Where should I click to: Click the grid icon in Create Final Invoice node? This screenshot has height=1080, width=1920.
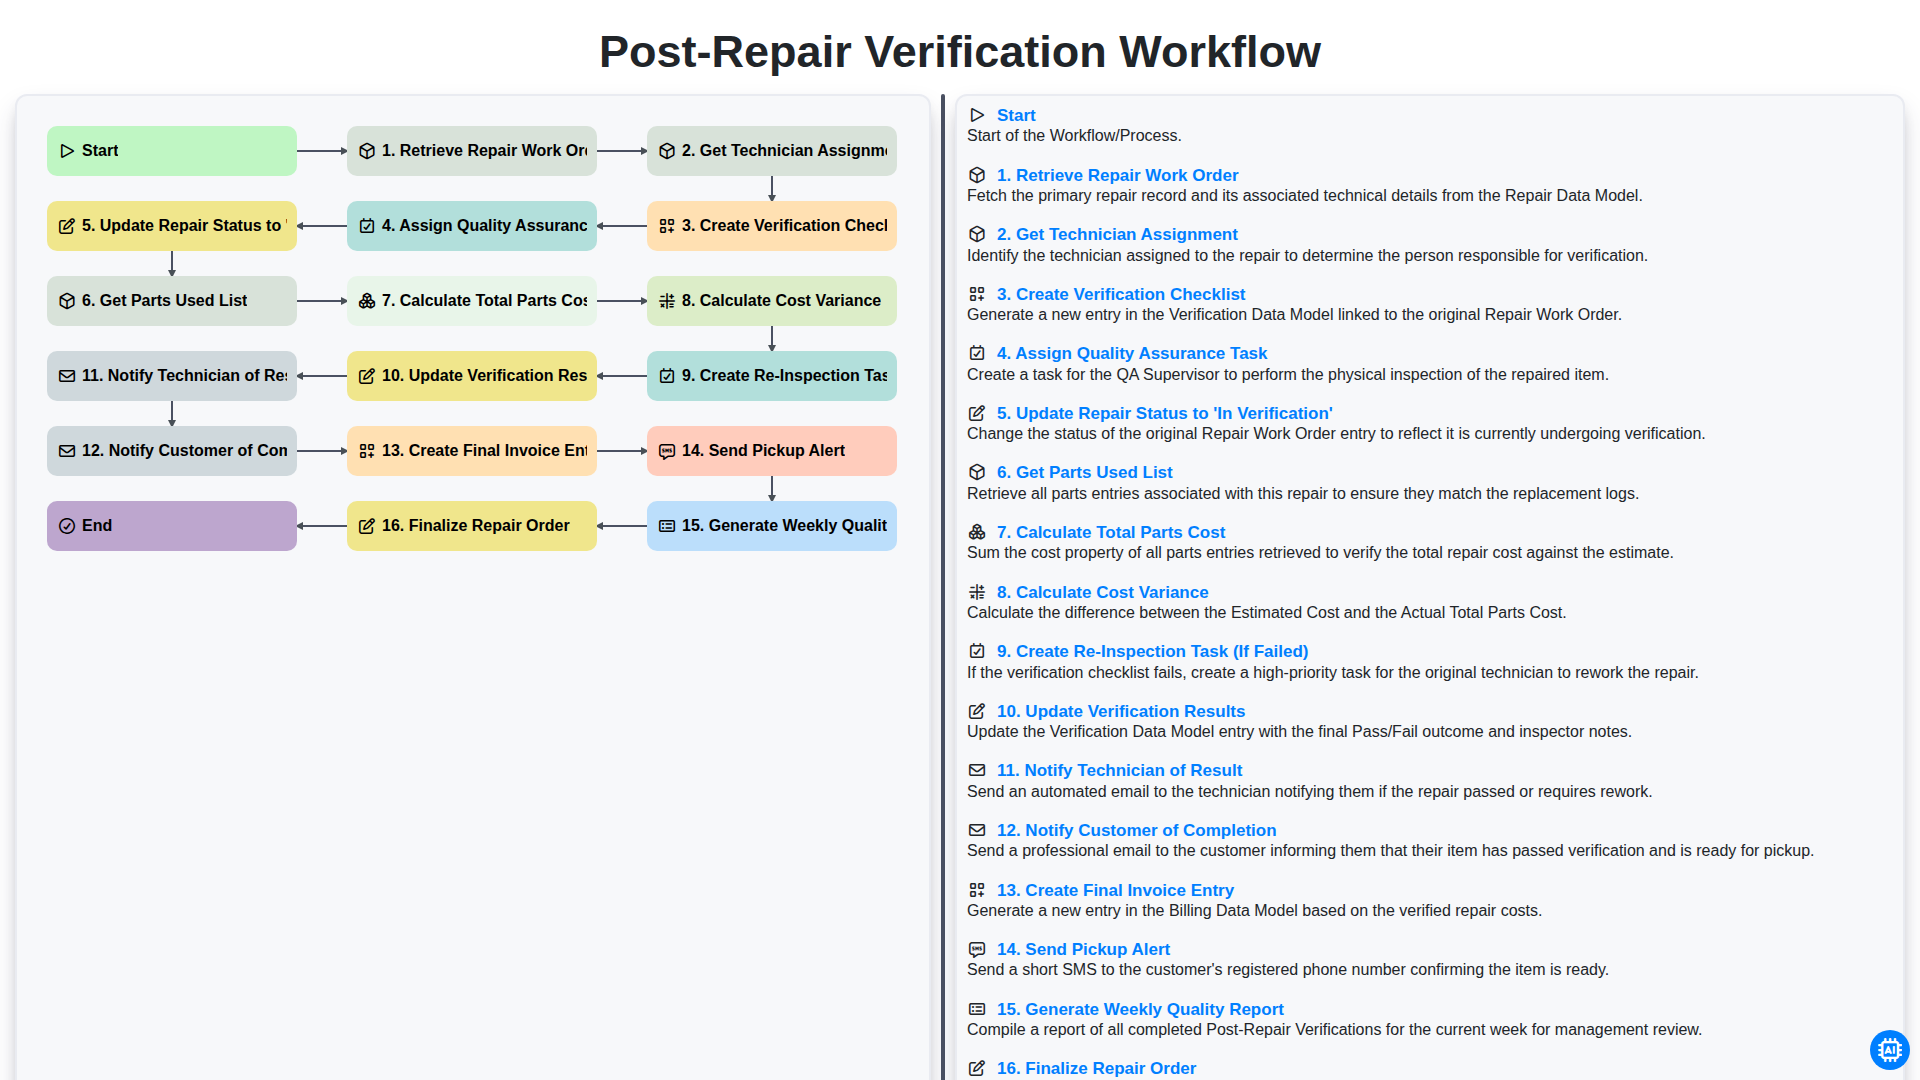point(367,451)
